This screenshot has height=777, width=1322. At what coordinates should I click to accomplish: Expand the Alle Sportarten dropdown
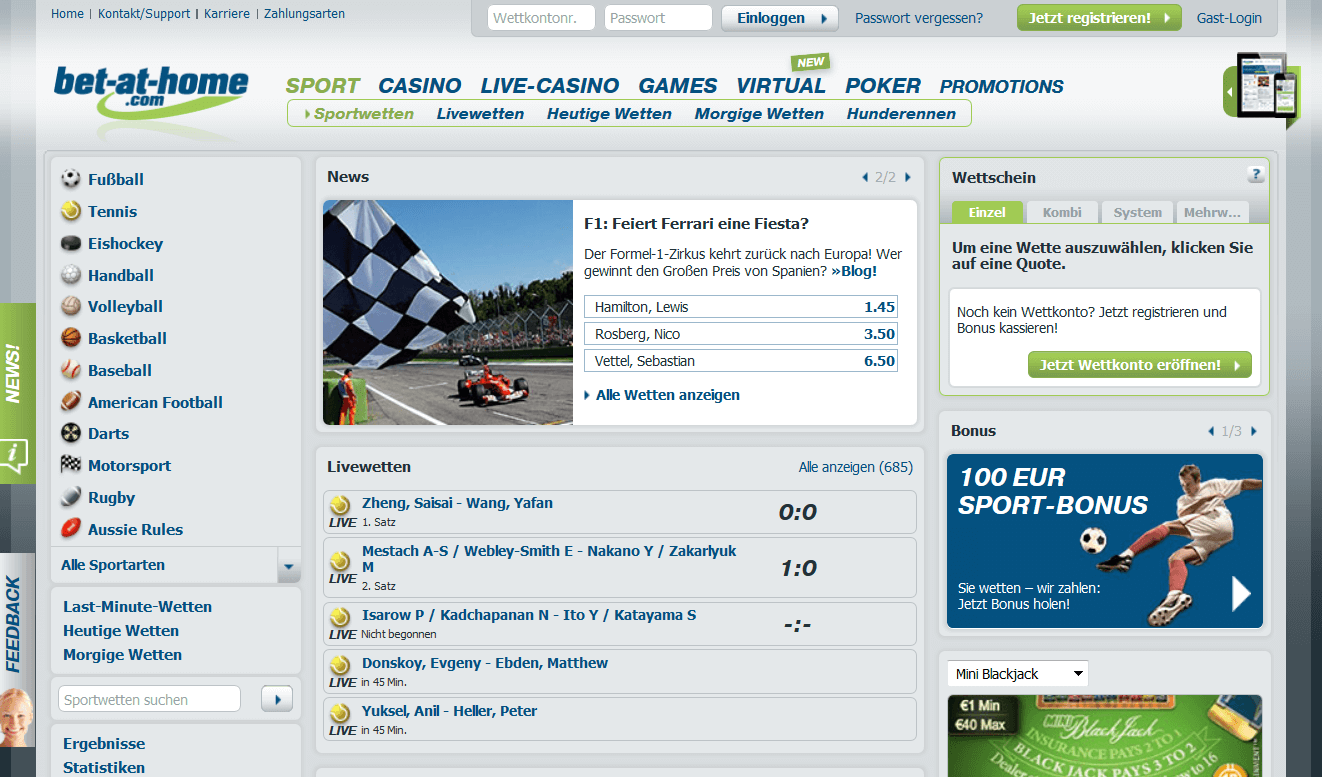click(x=289, y=566)
